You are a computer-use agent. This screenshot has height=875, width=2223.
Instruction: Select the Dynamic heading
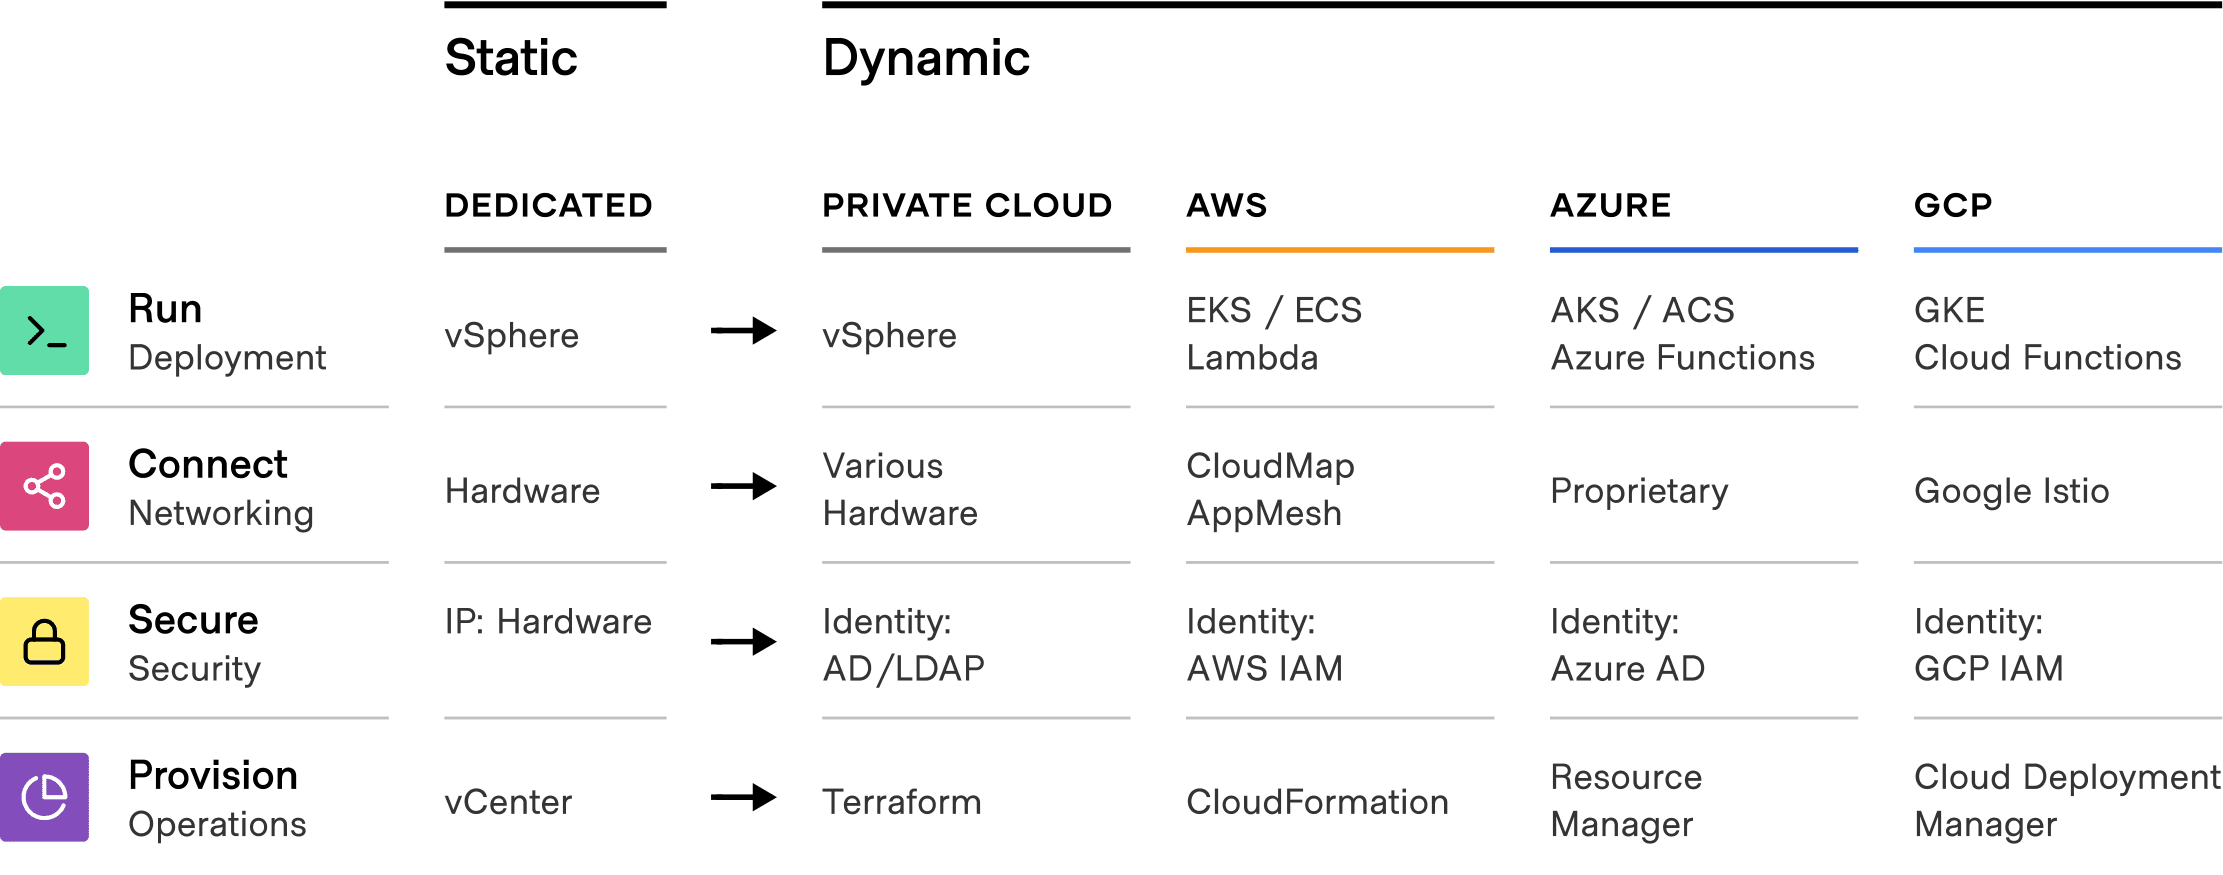[926, 58]
